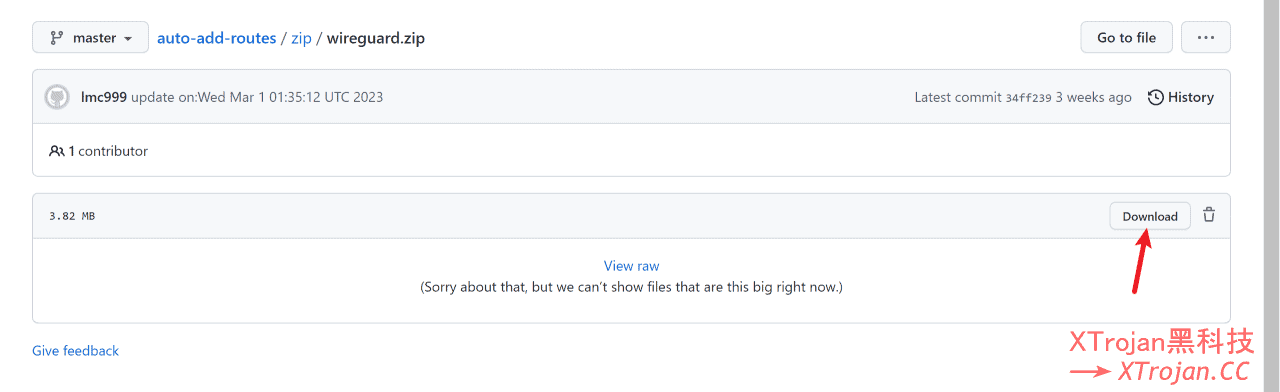Navigate to the zip folder breadcrumb
Image resolution: width=1280 pixels, height=392 pixels.
point(301,39)
